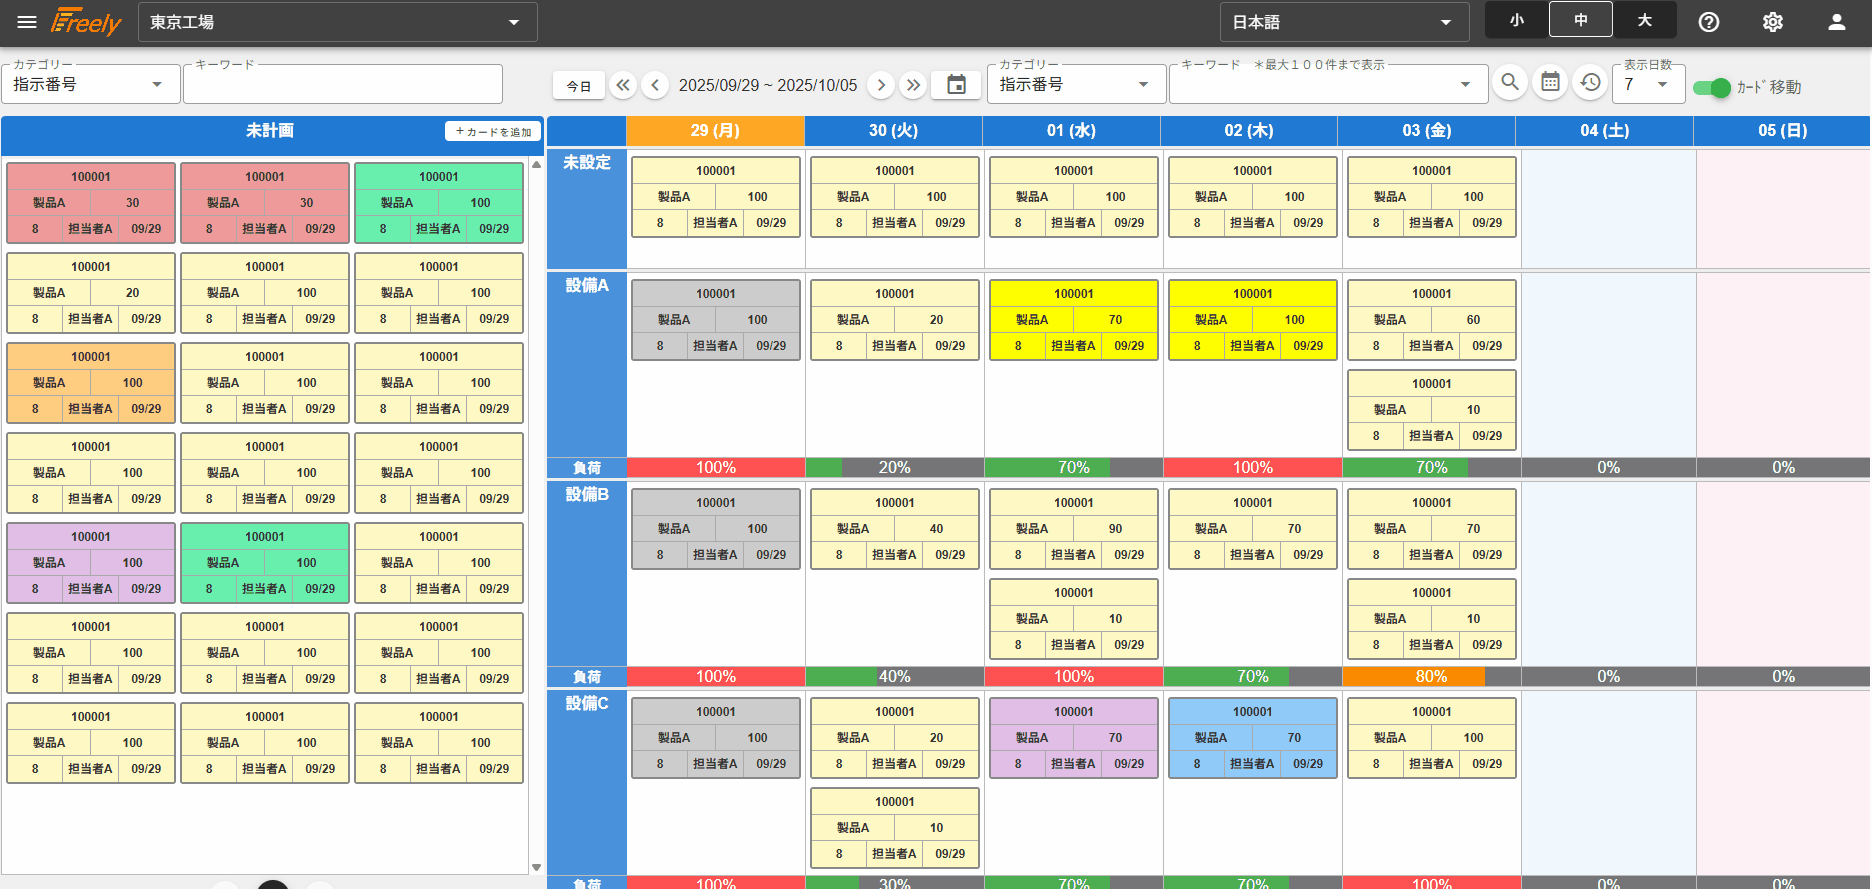Click the left panel キーワード input field
1872x889 pixels.
coord(342,87)
